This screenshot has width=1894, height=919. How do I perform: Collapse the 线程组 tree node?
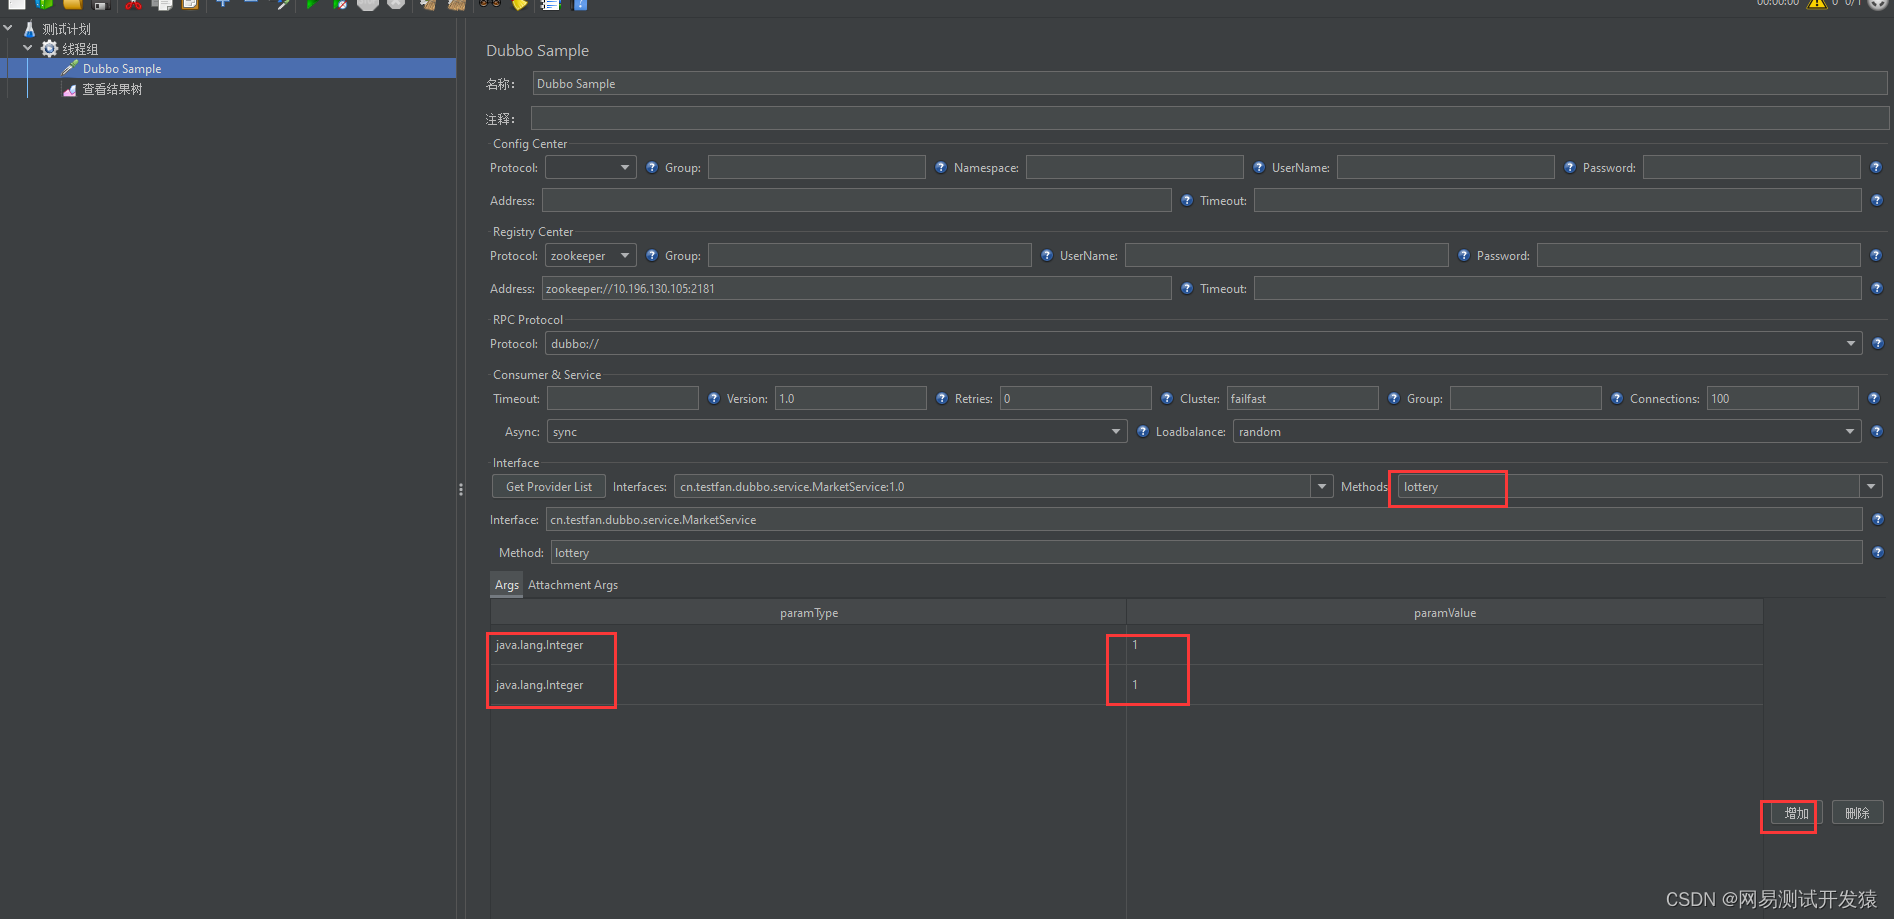coord(28,48)
